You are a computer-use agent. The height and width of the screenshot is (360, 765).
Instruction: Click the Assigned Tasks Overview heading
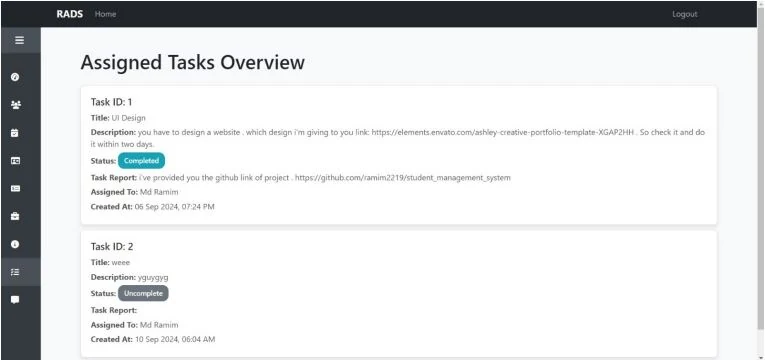(x=193, y=62)
